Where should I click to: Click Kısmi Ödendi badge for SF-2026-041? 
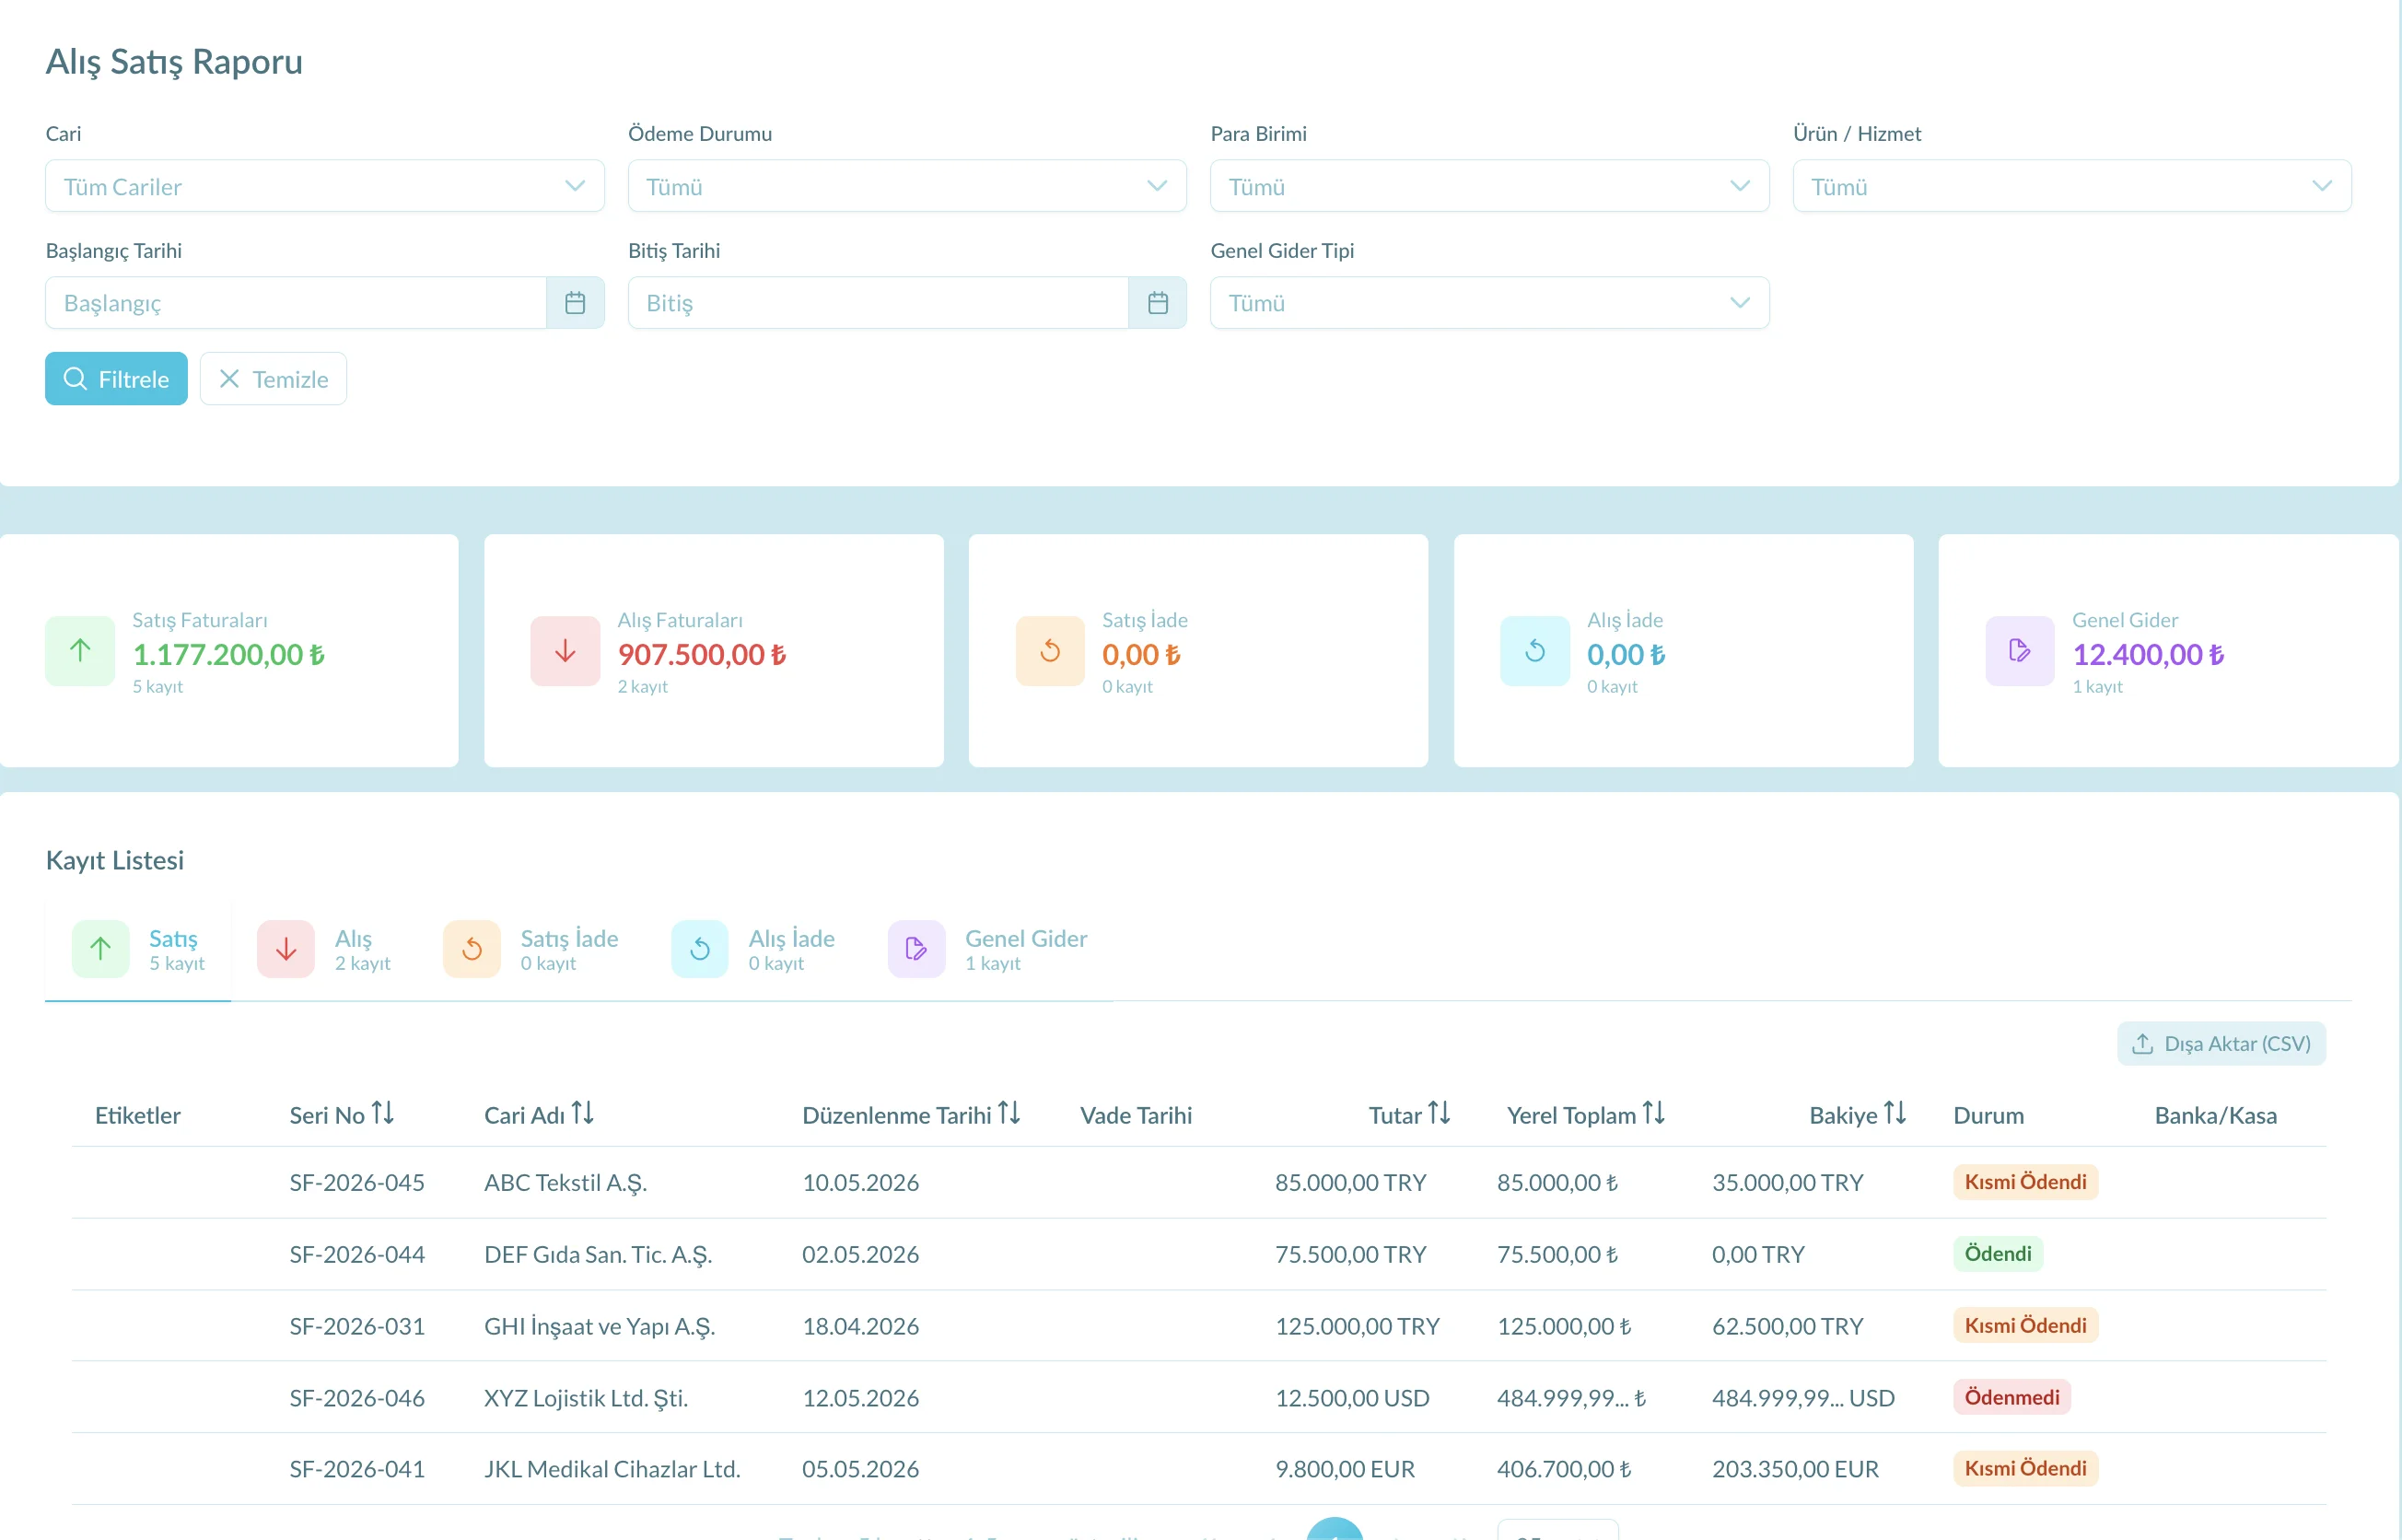[2026, 1469]
